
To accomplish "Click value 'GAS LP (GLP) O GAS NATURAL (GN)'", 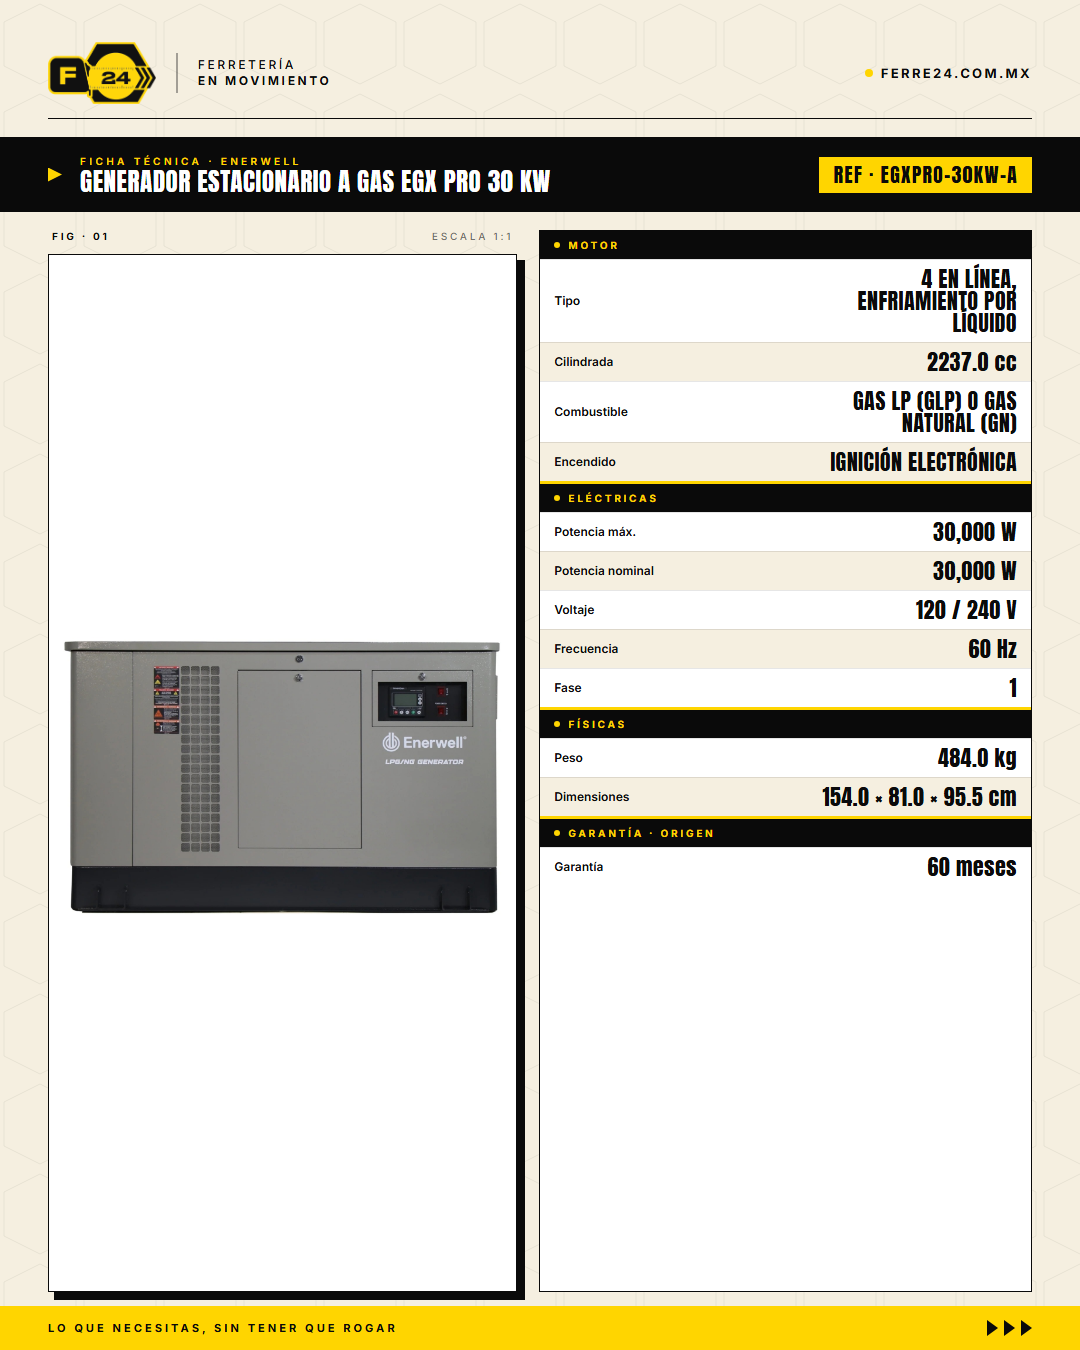I will pos(935,412).
